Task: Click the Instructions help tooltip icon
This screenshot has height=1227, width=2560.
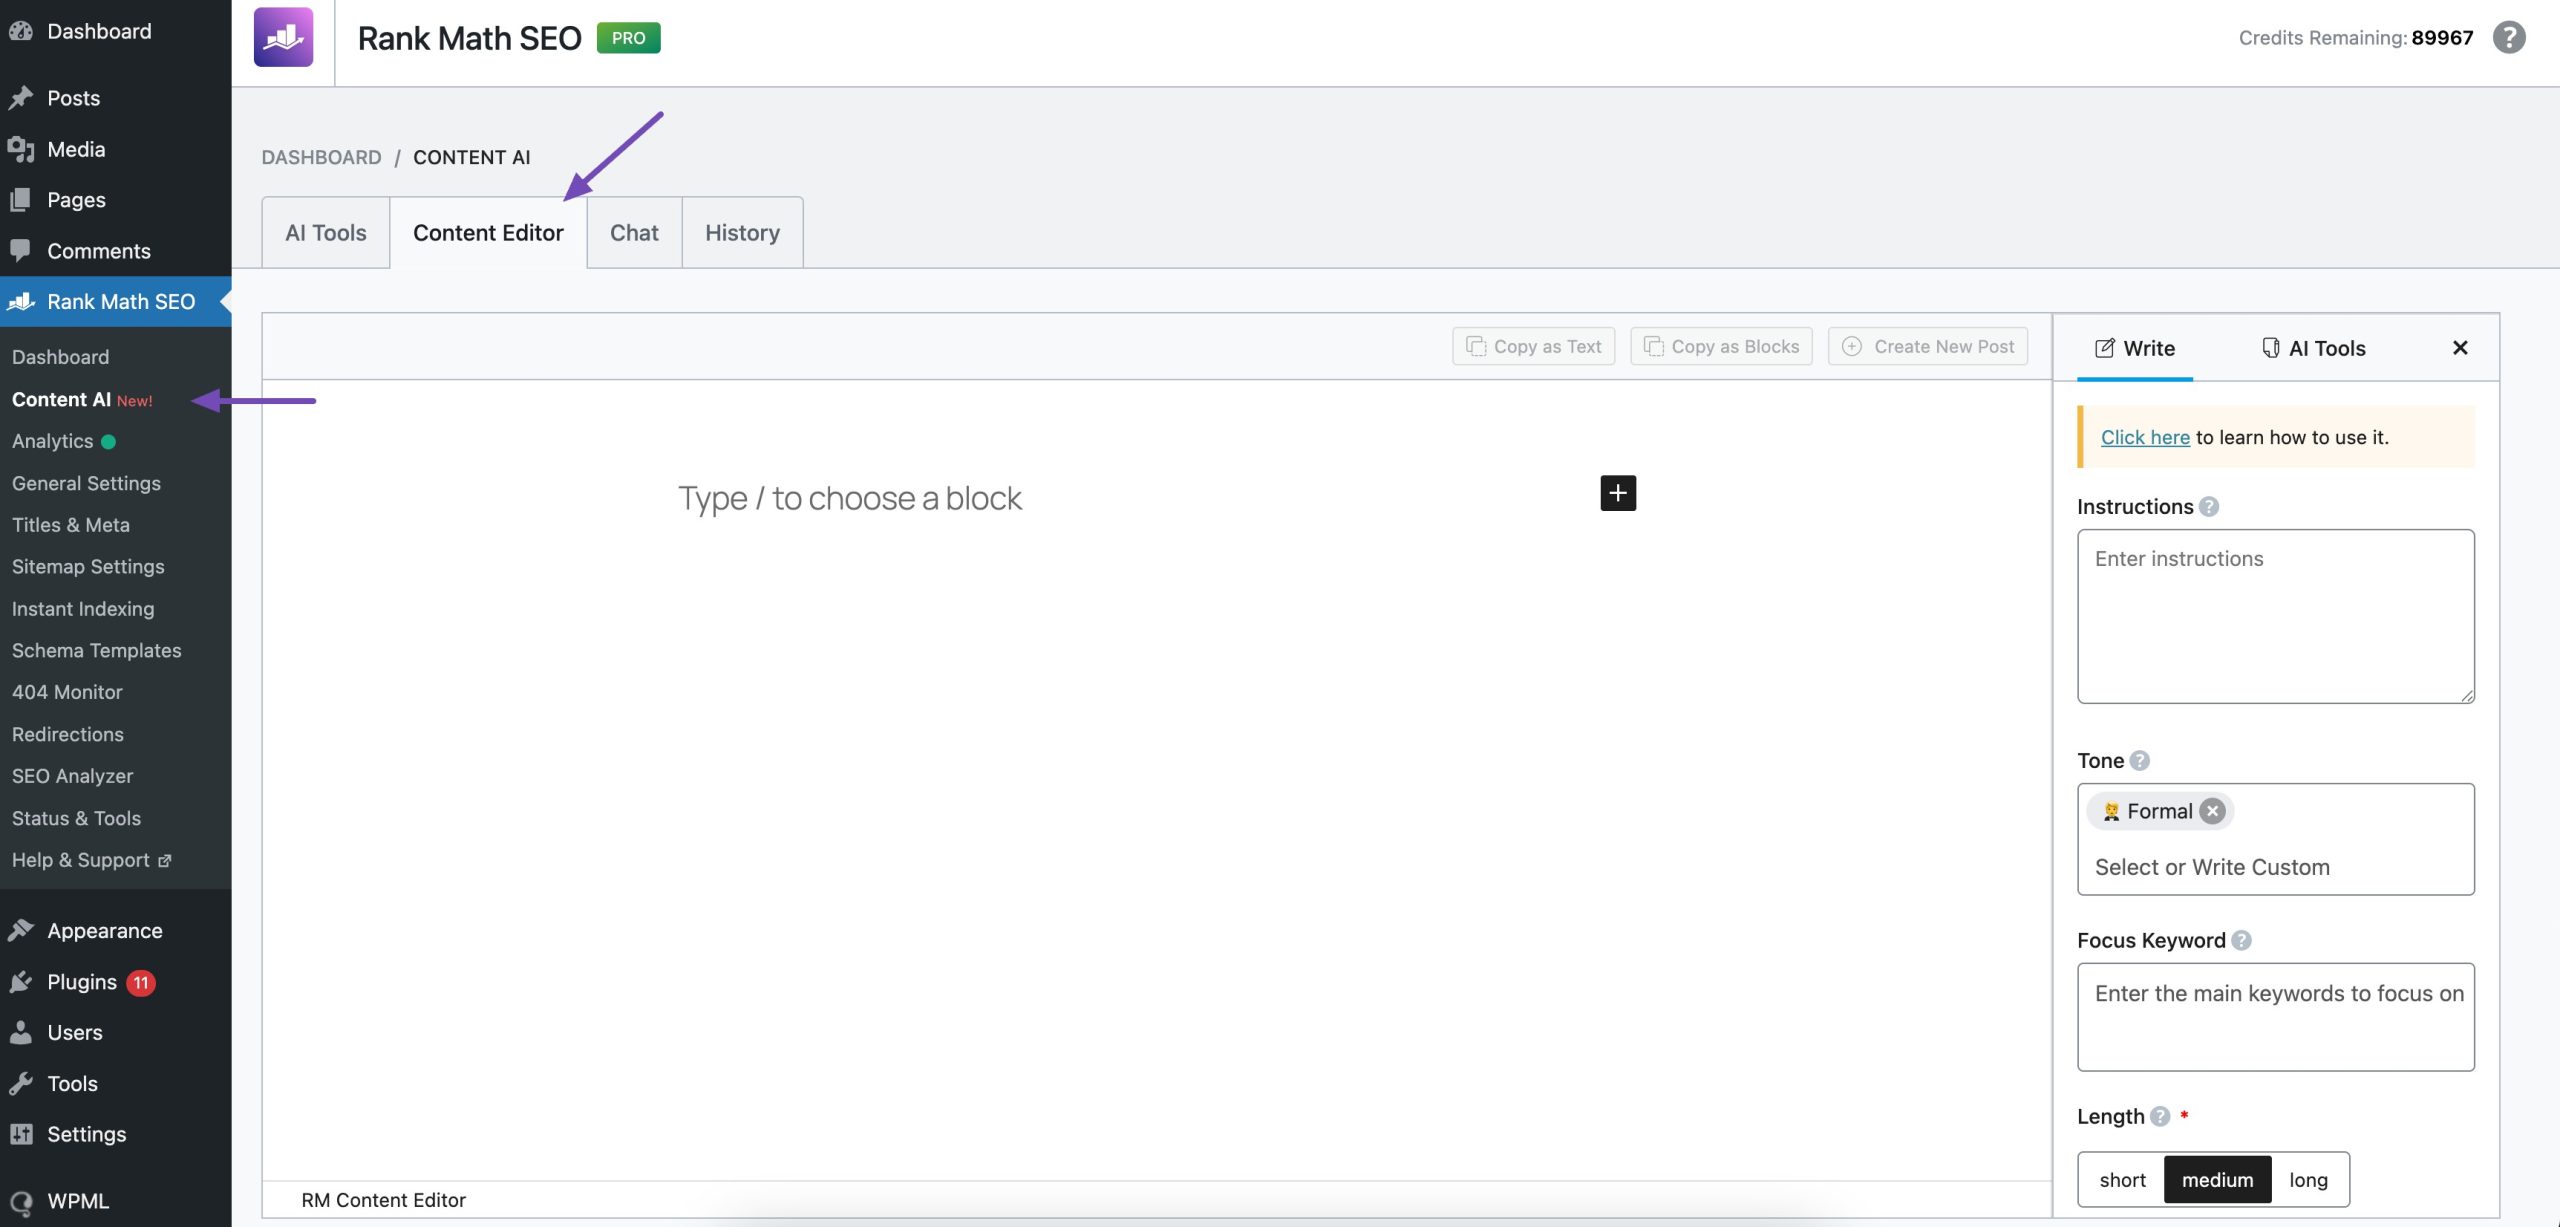Action: coord(2209,507)
